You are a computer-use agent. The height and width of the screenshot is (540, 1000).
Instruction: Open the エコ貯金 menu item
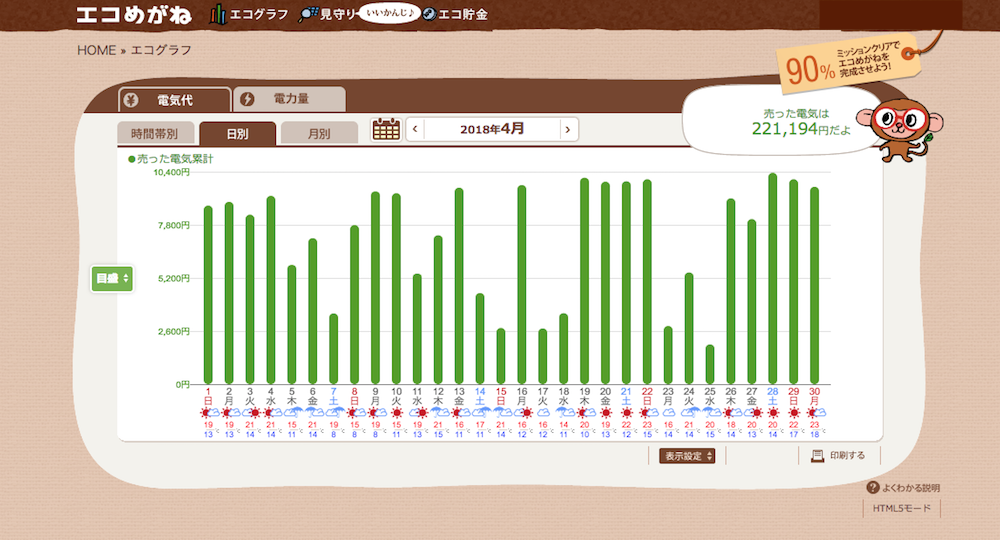click(455, 14)
